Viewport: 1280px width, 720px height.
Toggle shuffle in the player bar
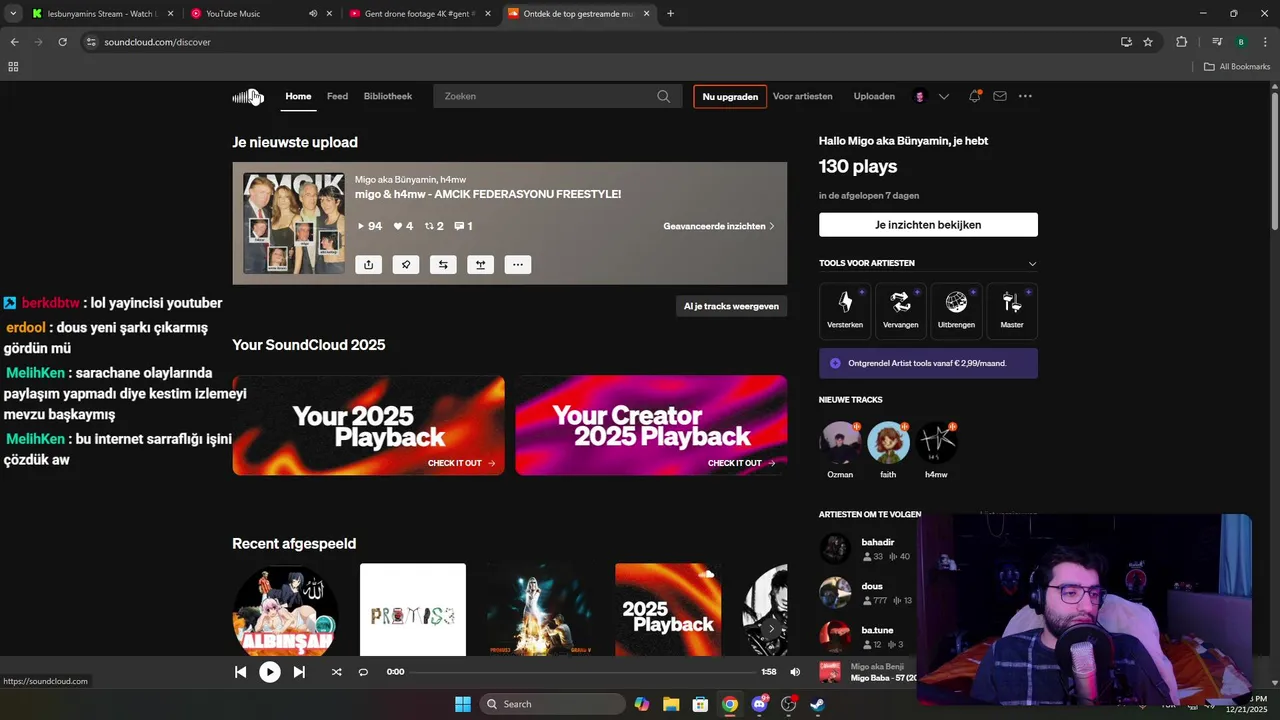click(336, 672)
